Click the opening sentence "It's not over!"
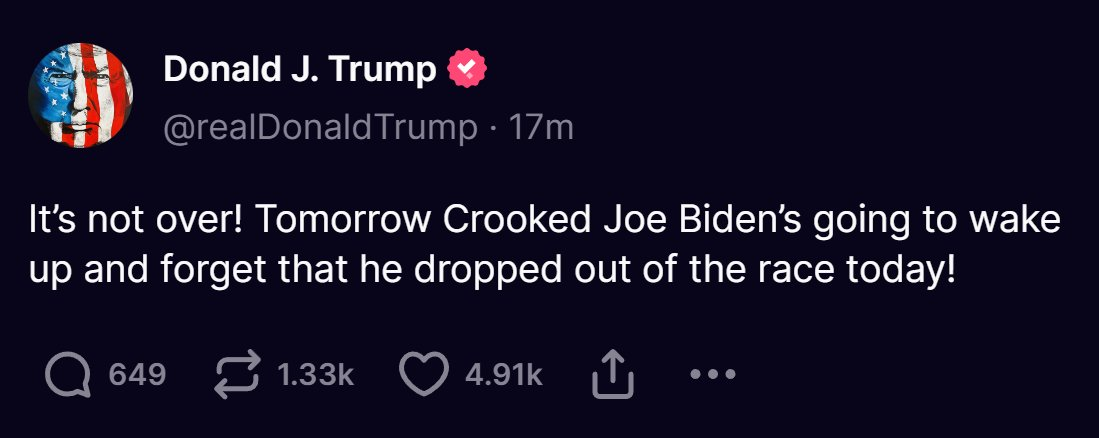The height and width of the screenshot is (438, 1099). point(138,221)
